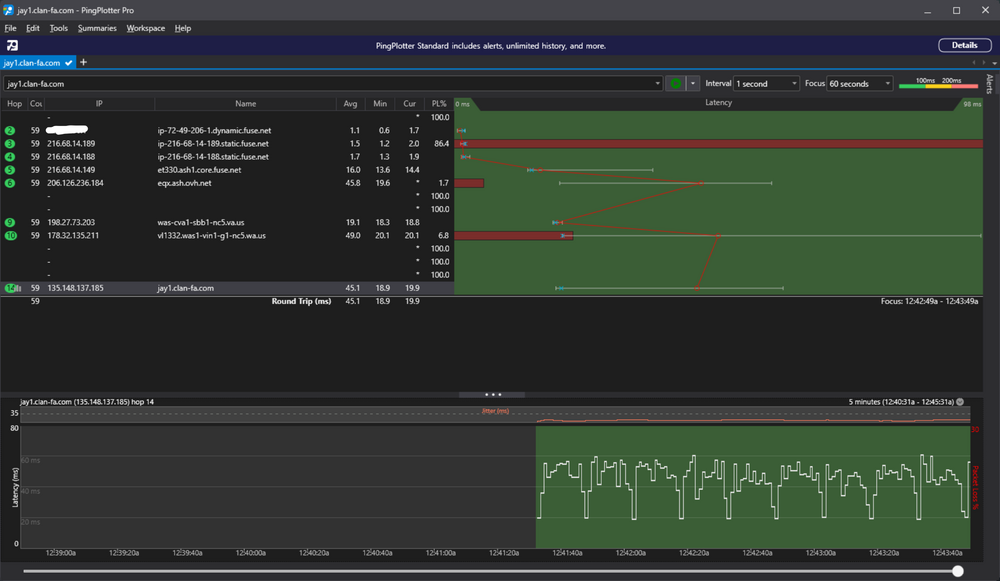Open the Workspace menu
1000x581 pixels.
click(x=145, y=28)
